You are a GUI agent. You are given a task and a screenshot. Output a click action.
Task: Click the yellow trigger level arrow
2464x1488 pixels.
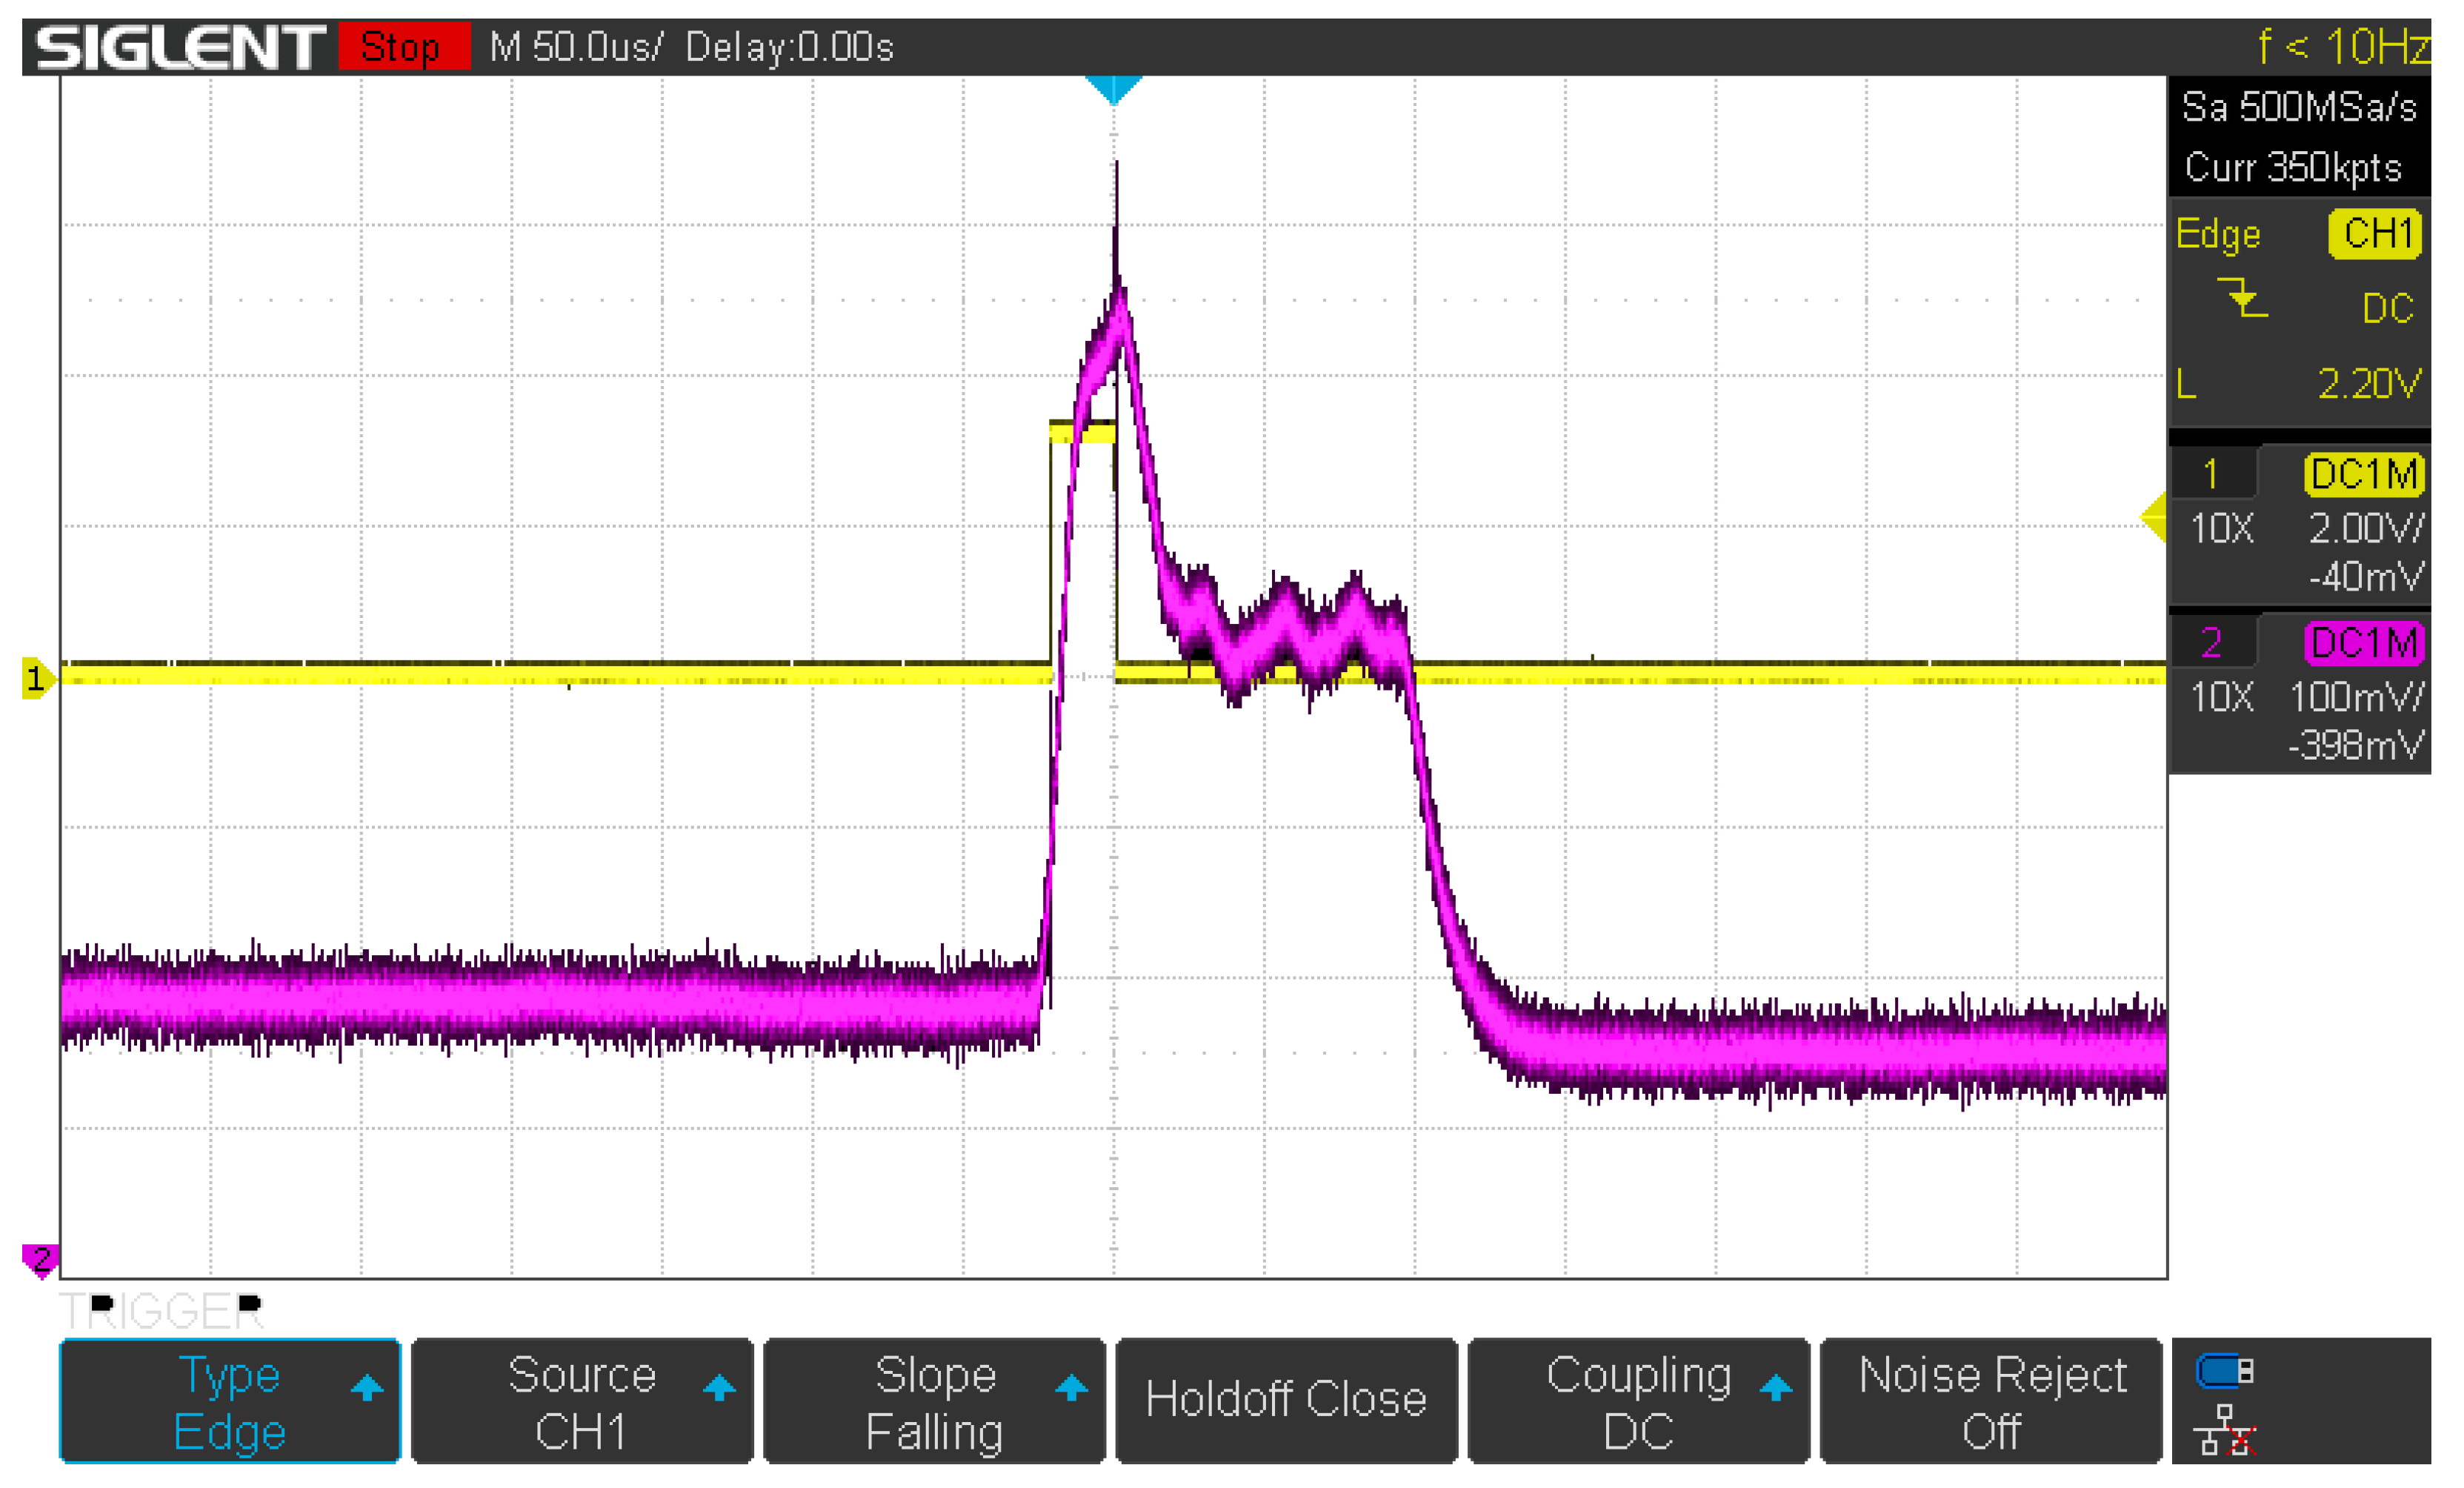[2154, 518]
